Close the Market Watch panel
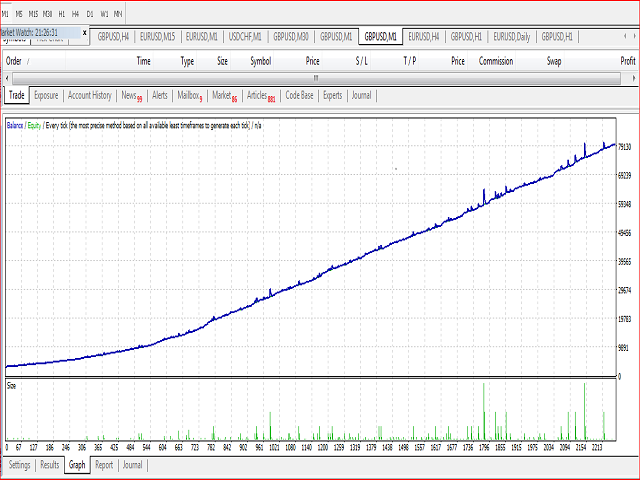Image resolution: width=640 pixels, height=480 pixels. point(84,33)
